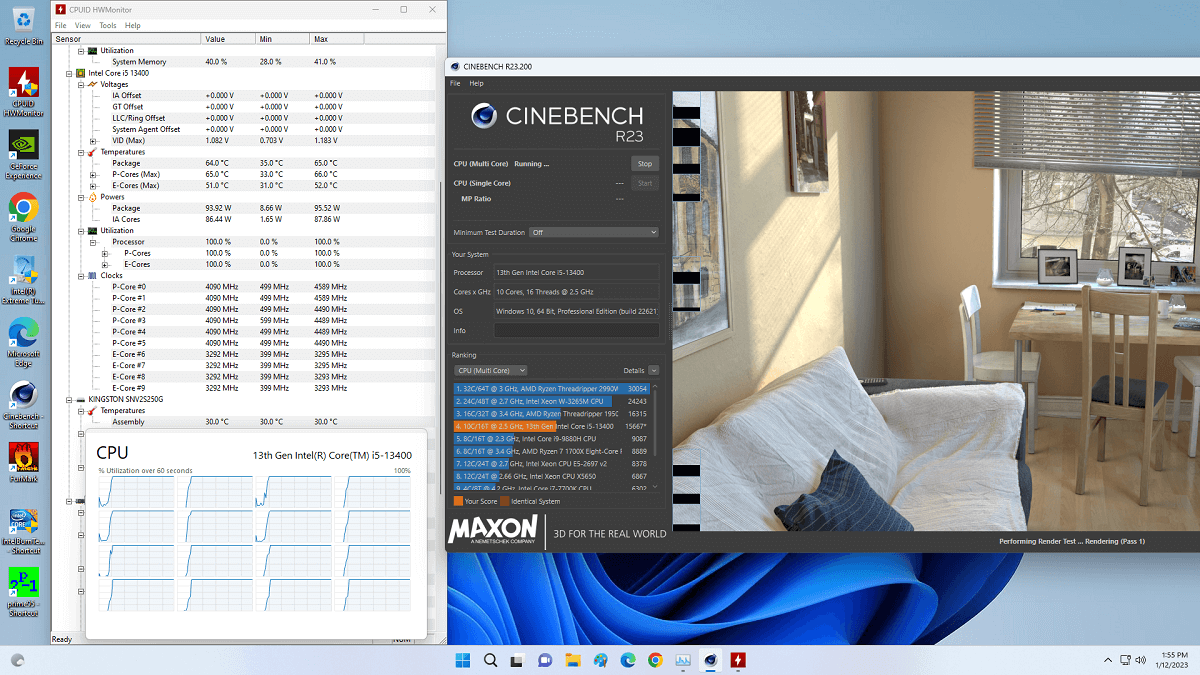Screen dimensions: 1200x675
Task: Open taskbar Search magnifier
Action: coord(491,660)
